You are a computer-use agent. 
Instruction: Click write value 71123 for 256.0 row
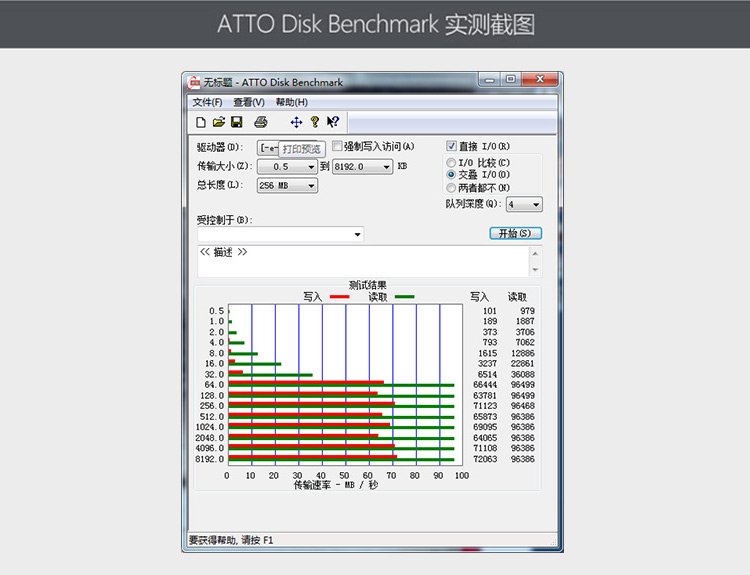click(x=485, y=406)
